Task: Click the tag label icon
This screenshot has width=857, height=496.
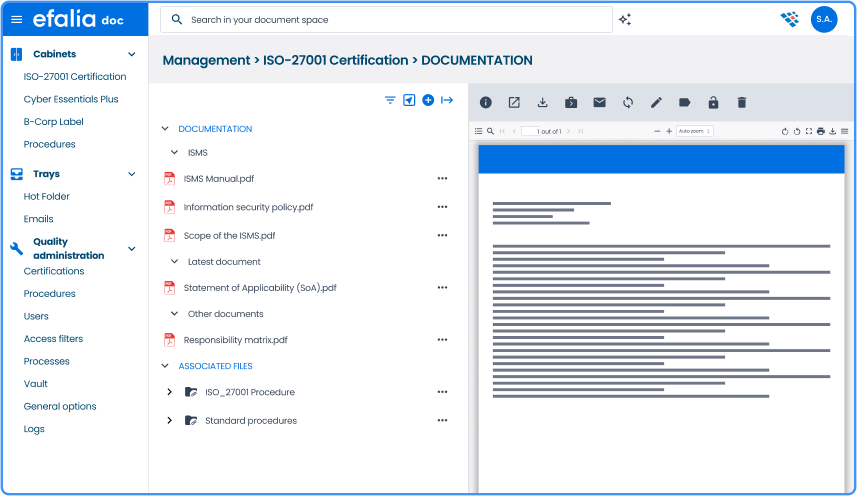Action: pos(685,102)
